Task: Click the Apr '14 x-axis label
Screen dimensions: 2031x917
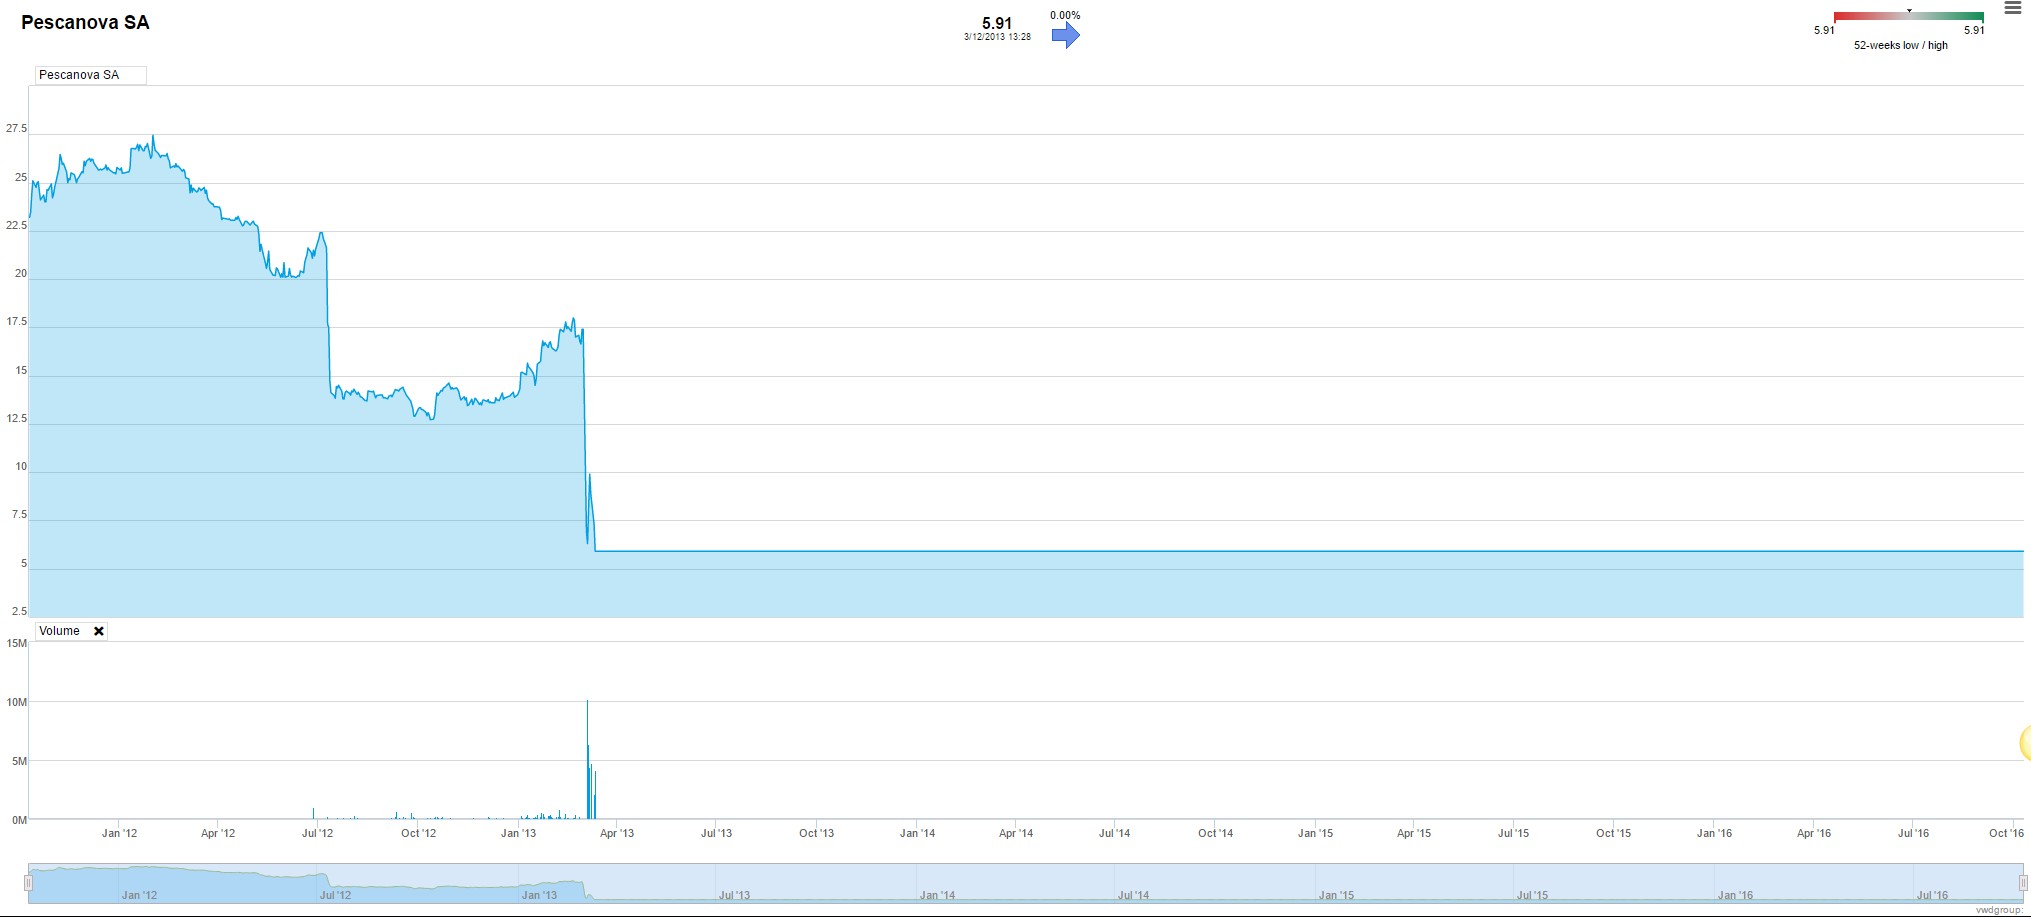Action: [1015, 833]
